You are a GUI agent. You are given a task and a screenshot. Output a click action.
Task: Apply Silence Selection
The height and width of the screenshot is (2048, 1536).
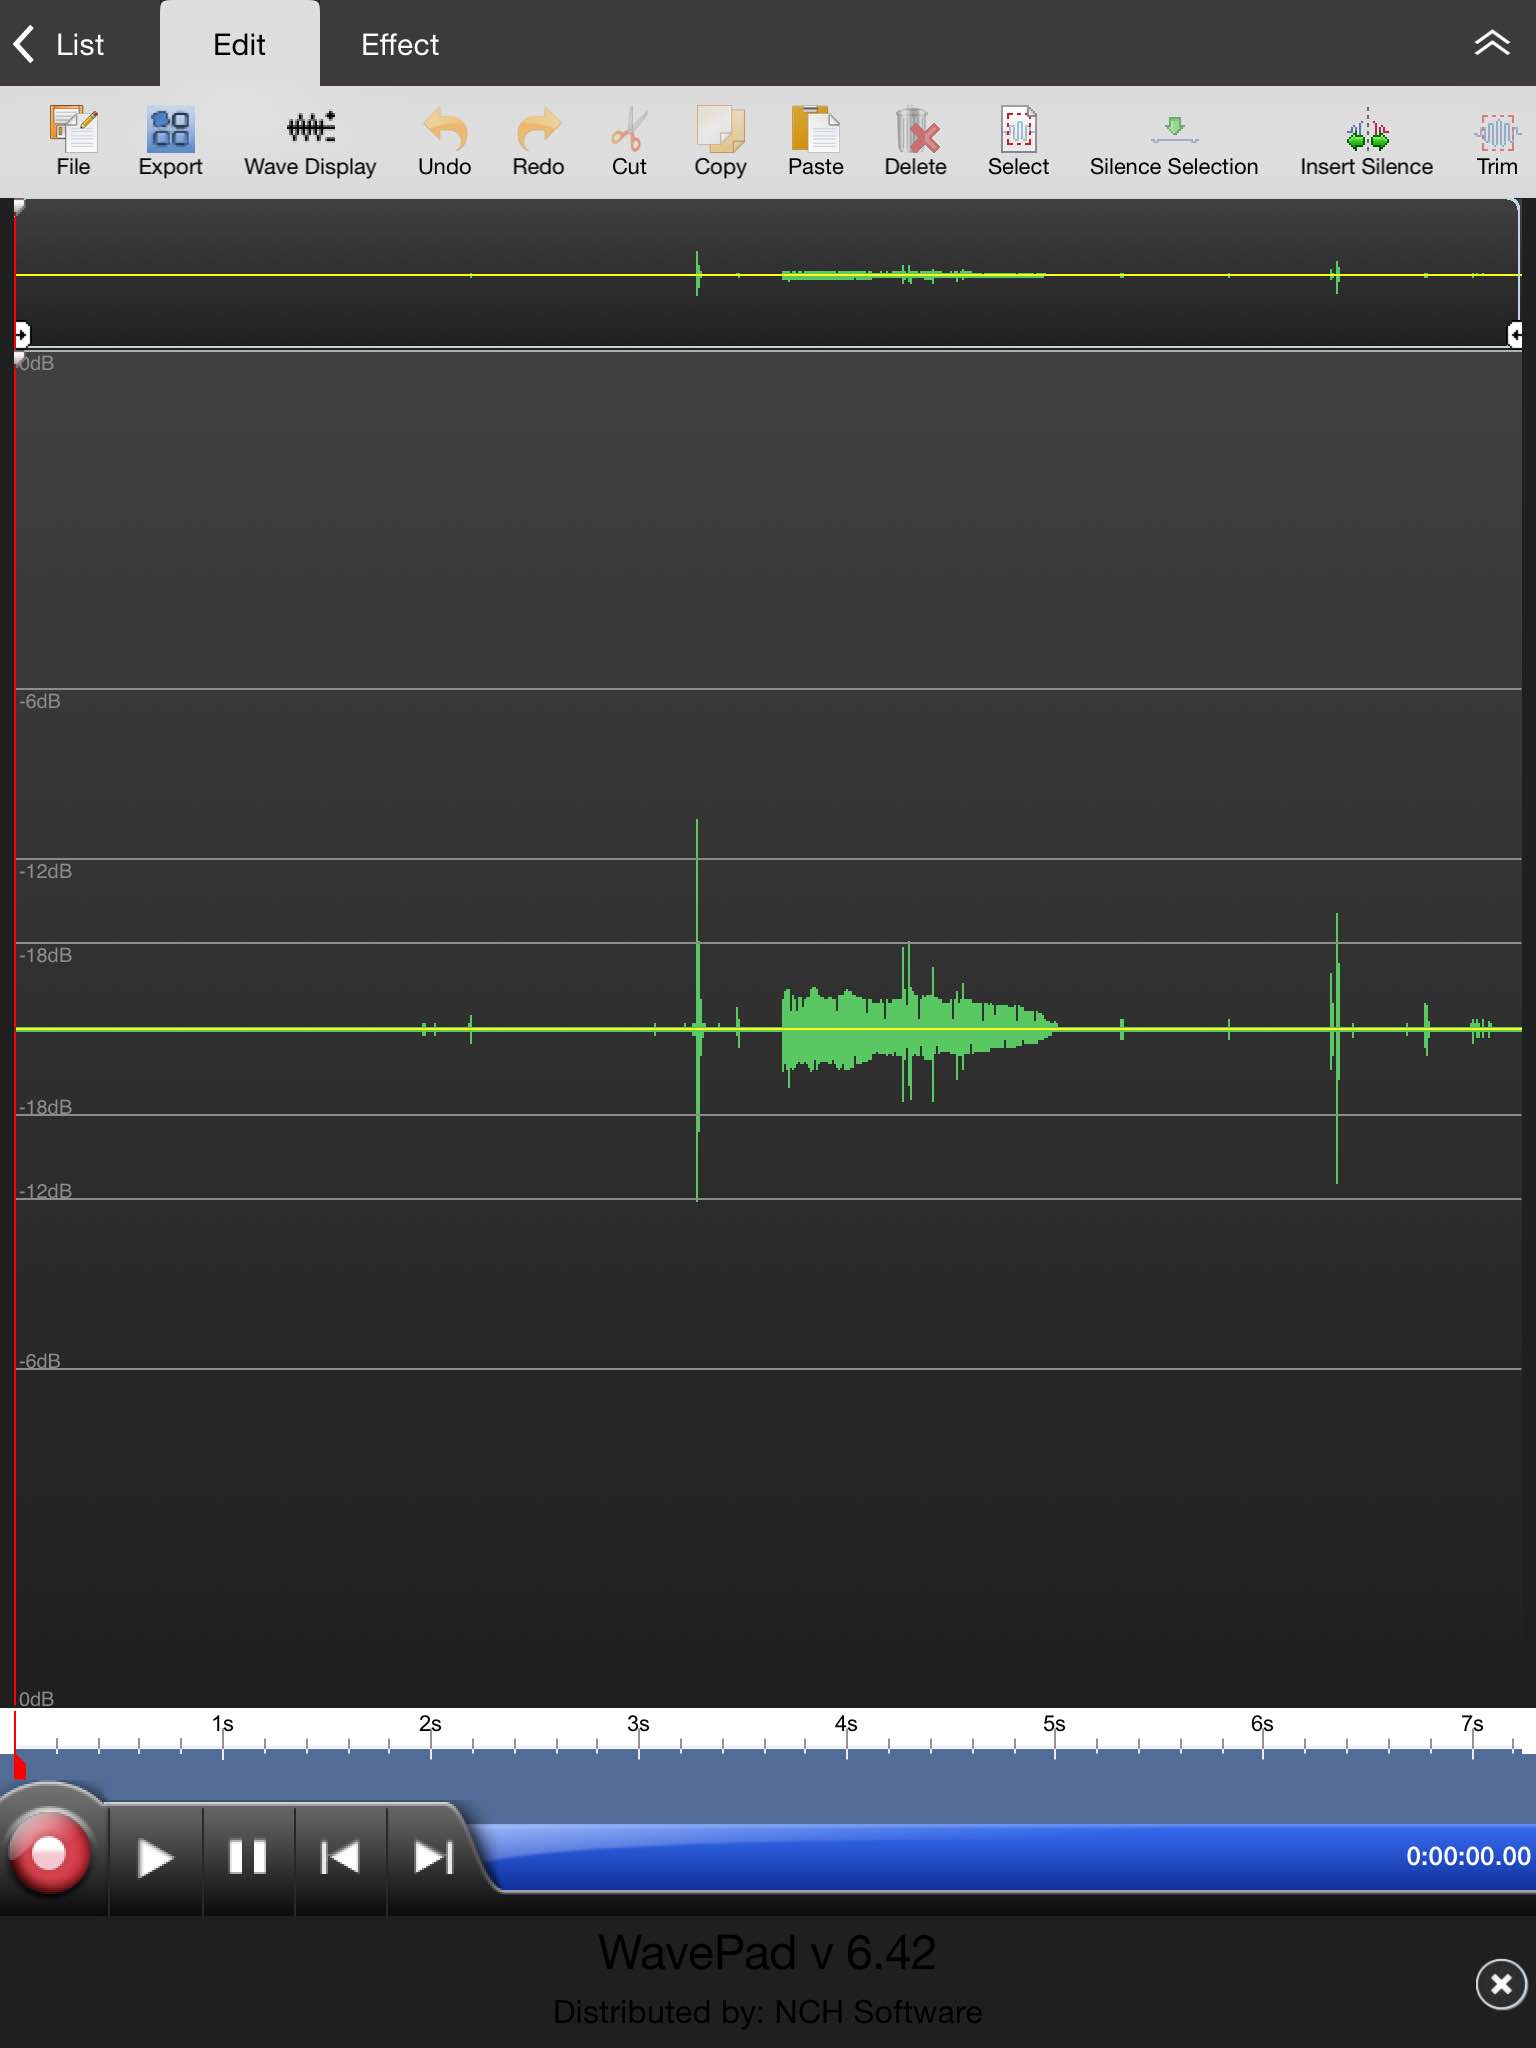(1173, 141)
